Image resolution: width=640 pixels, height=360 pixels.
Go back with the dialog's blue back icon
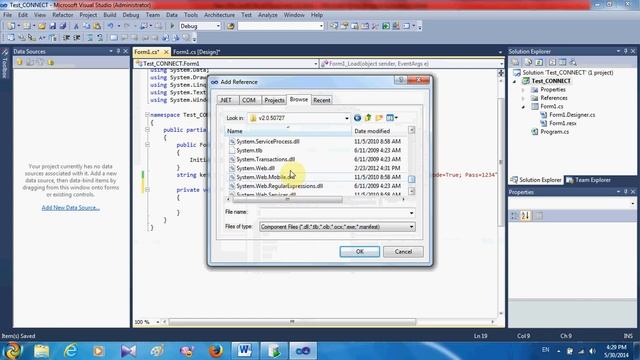(357, 118)
